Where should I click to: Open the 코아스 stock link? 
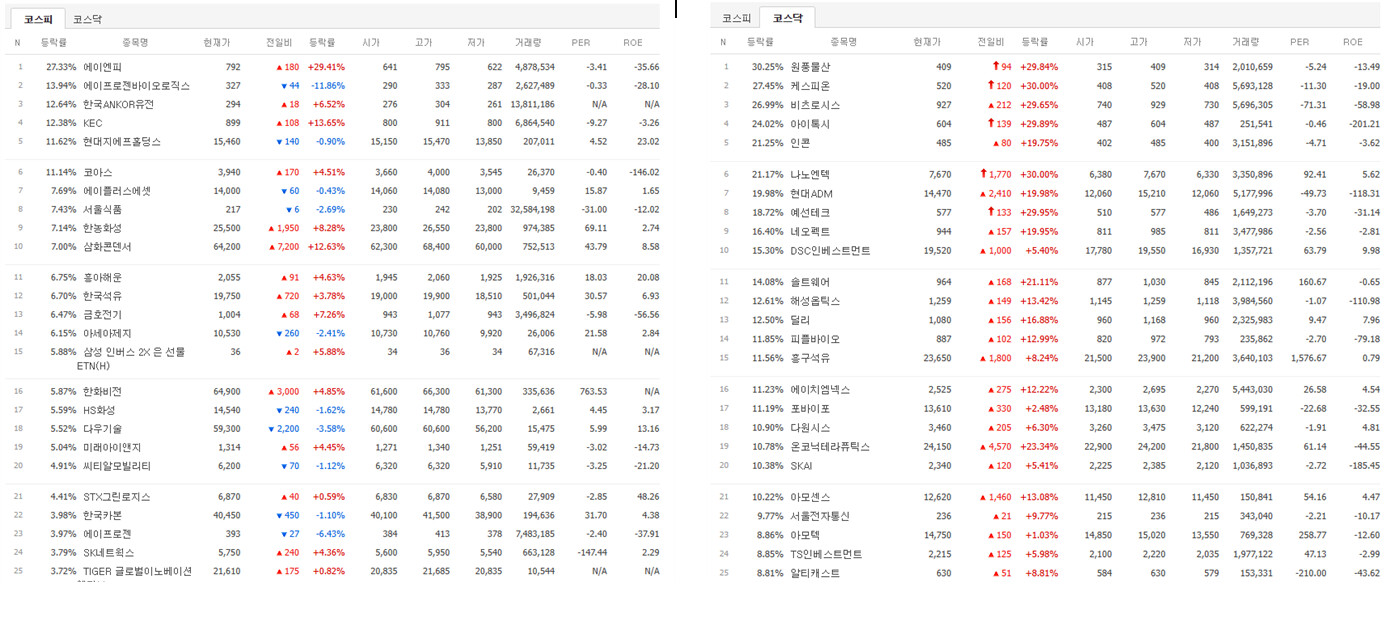tap(98, 172)
